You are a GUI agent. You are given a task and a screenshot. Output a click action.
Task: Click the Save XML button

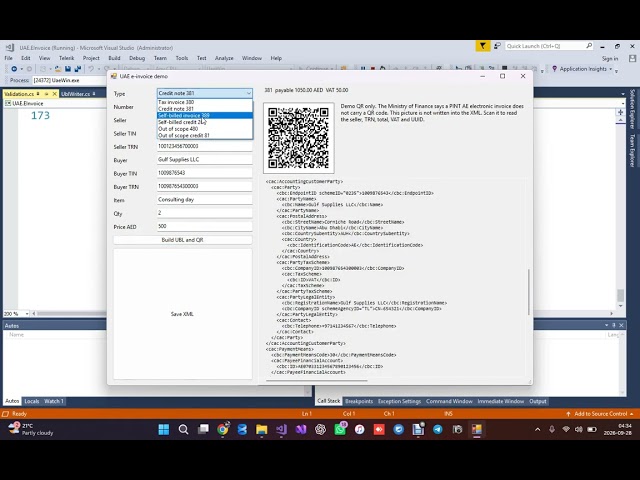point(182,314)
